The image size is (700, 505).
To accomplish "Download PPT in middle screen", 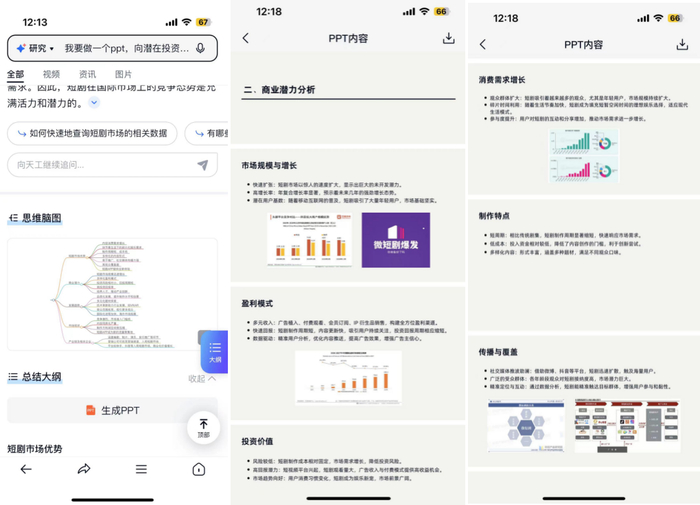I will point(449,38).
